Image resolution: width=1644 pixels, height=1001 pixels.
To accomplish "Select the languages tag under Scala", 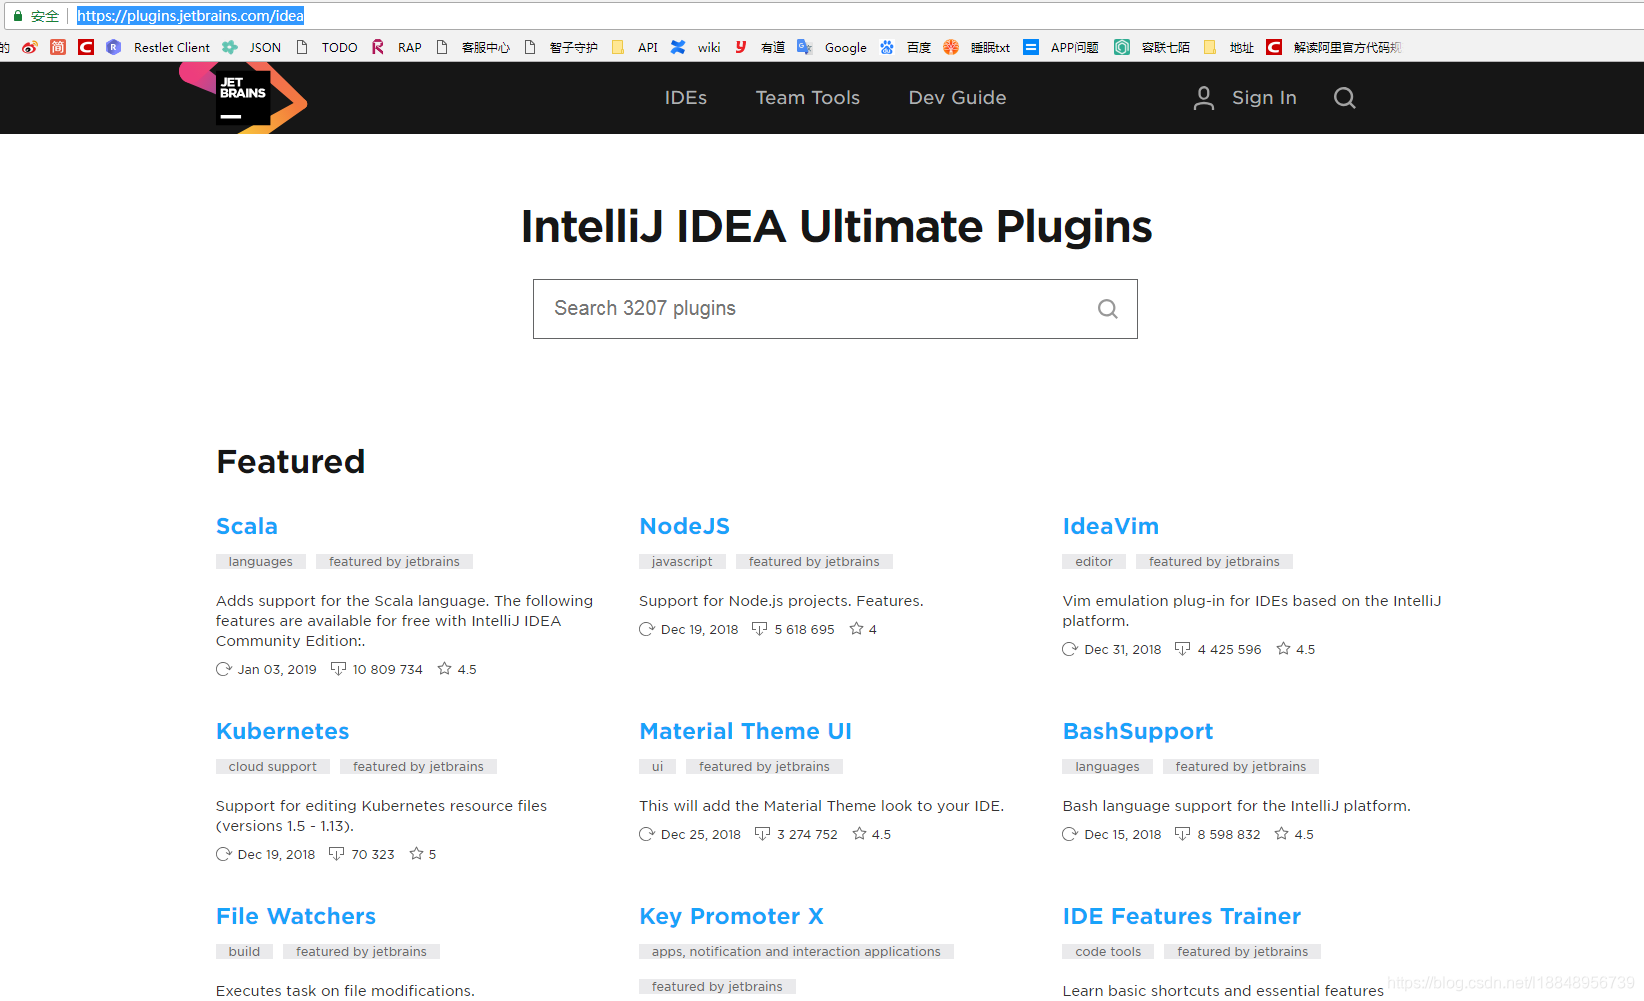I will tap(261, 562).
